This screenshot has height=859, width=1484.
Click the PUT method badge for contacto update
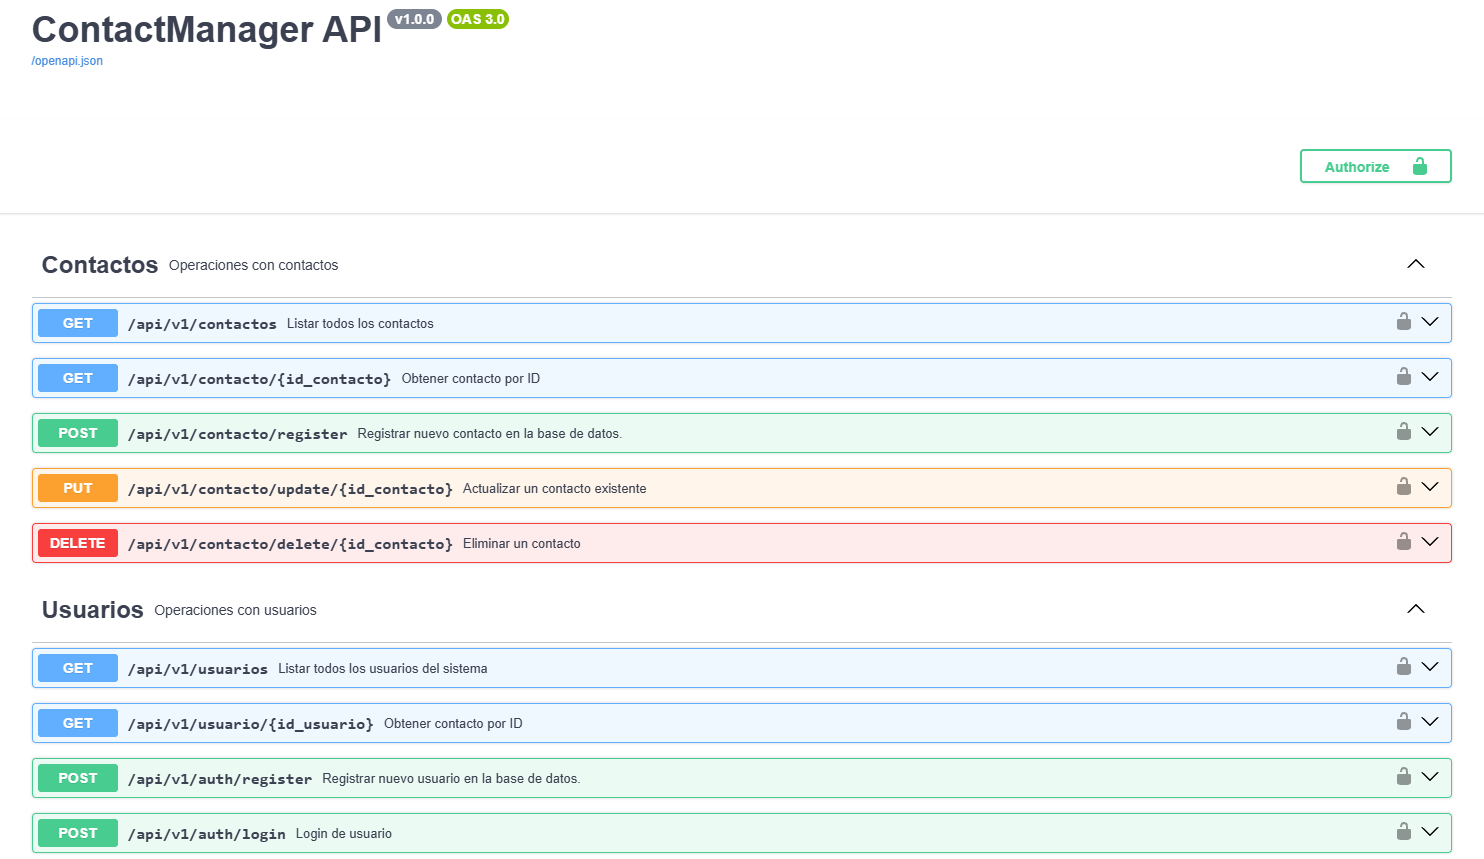click(78, 488)
